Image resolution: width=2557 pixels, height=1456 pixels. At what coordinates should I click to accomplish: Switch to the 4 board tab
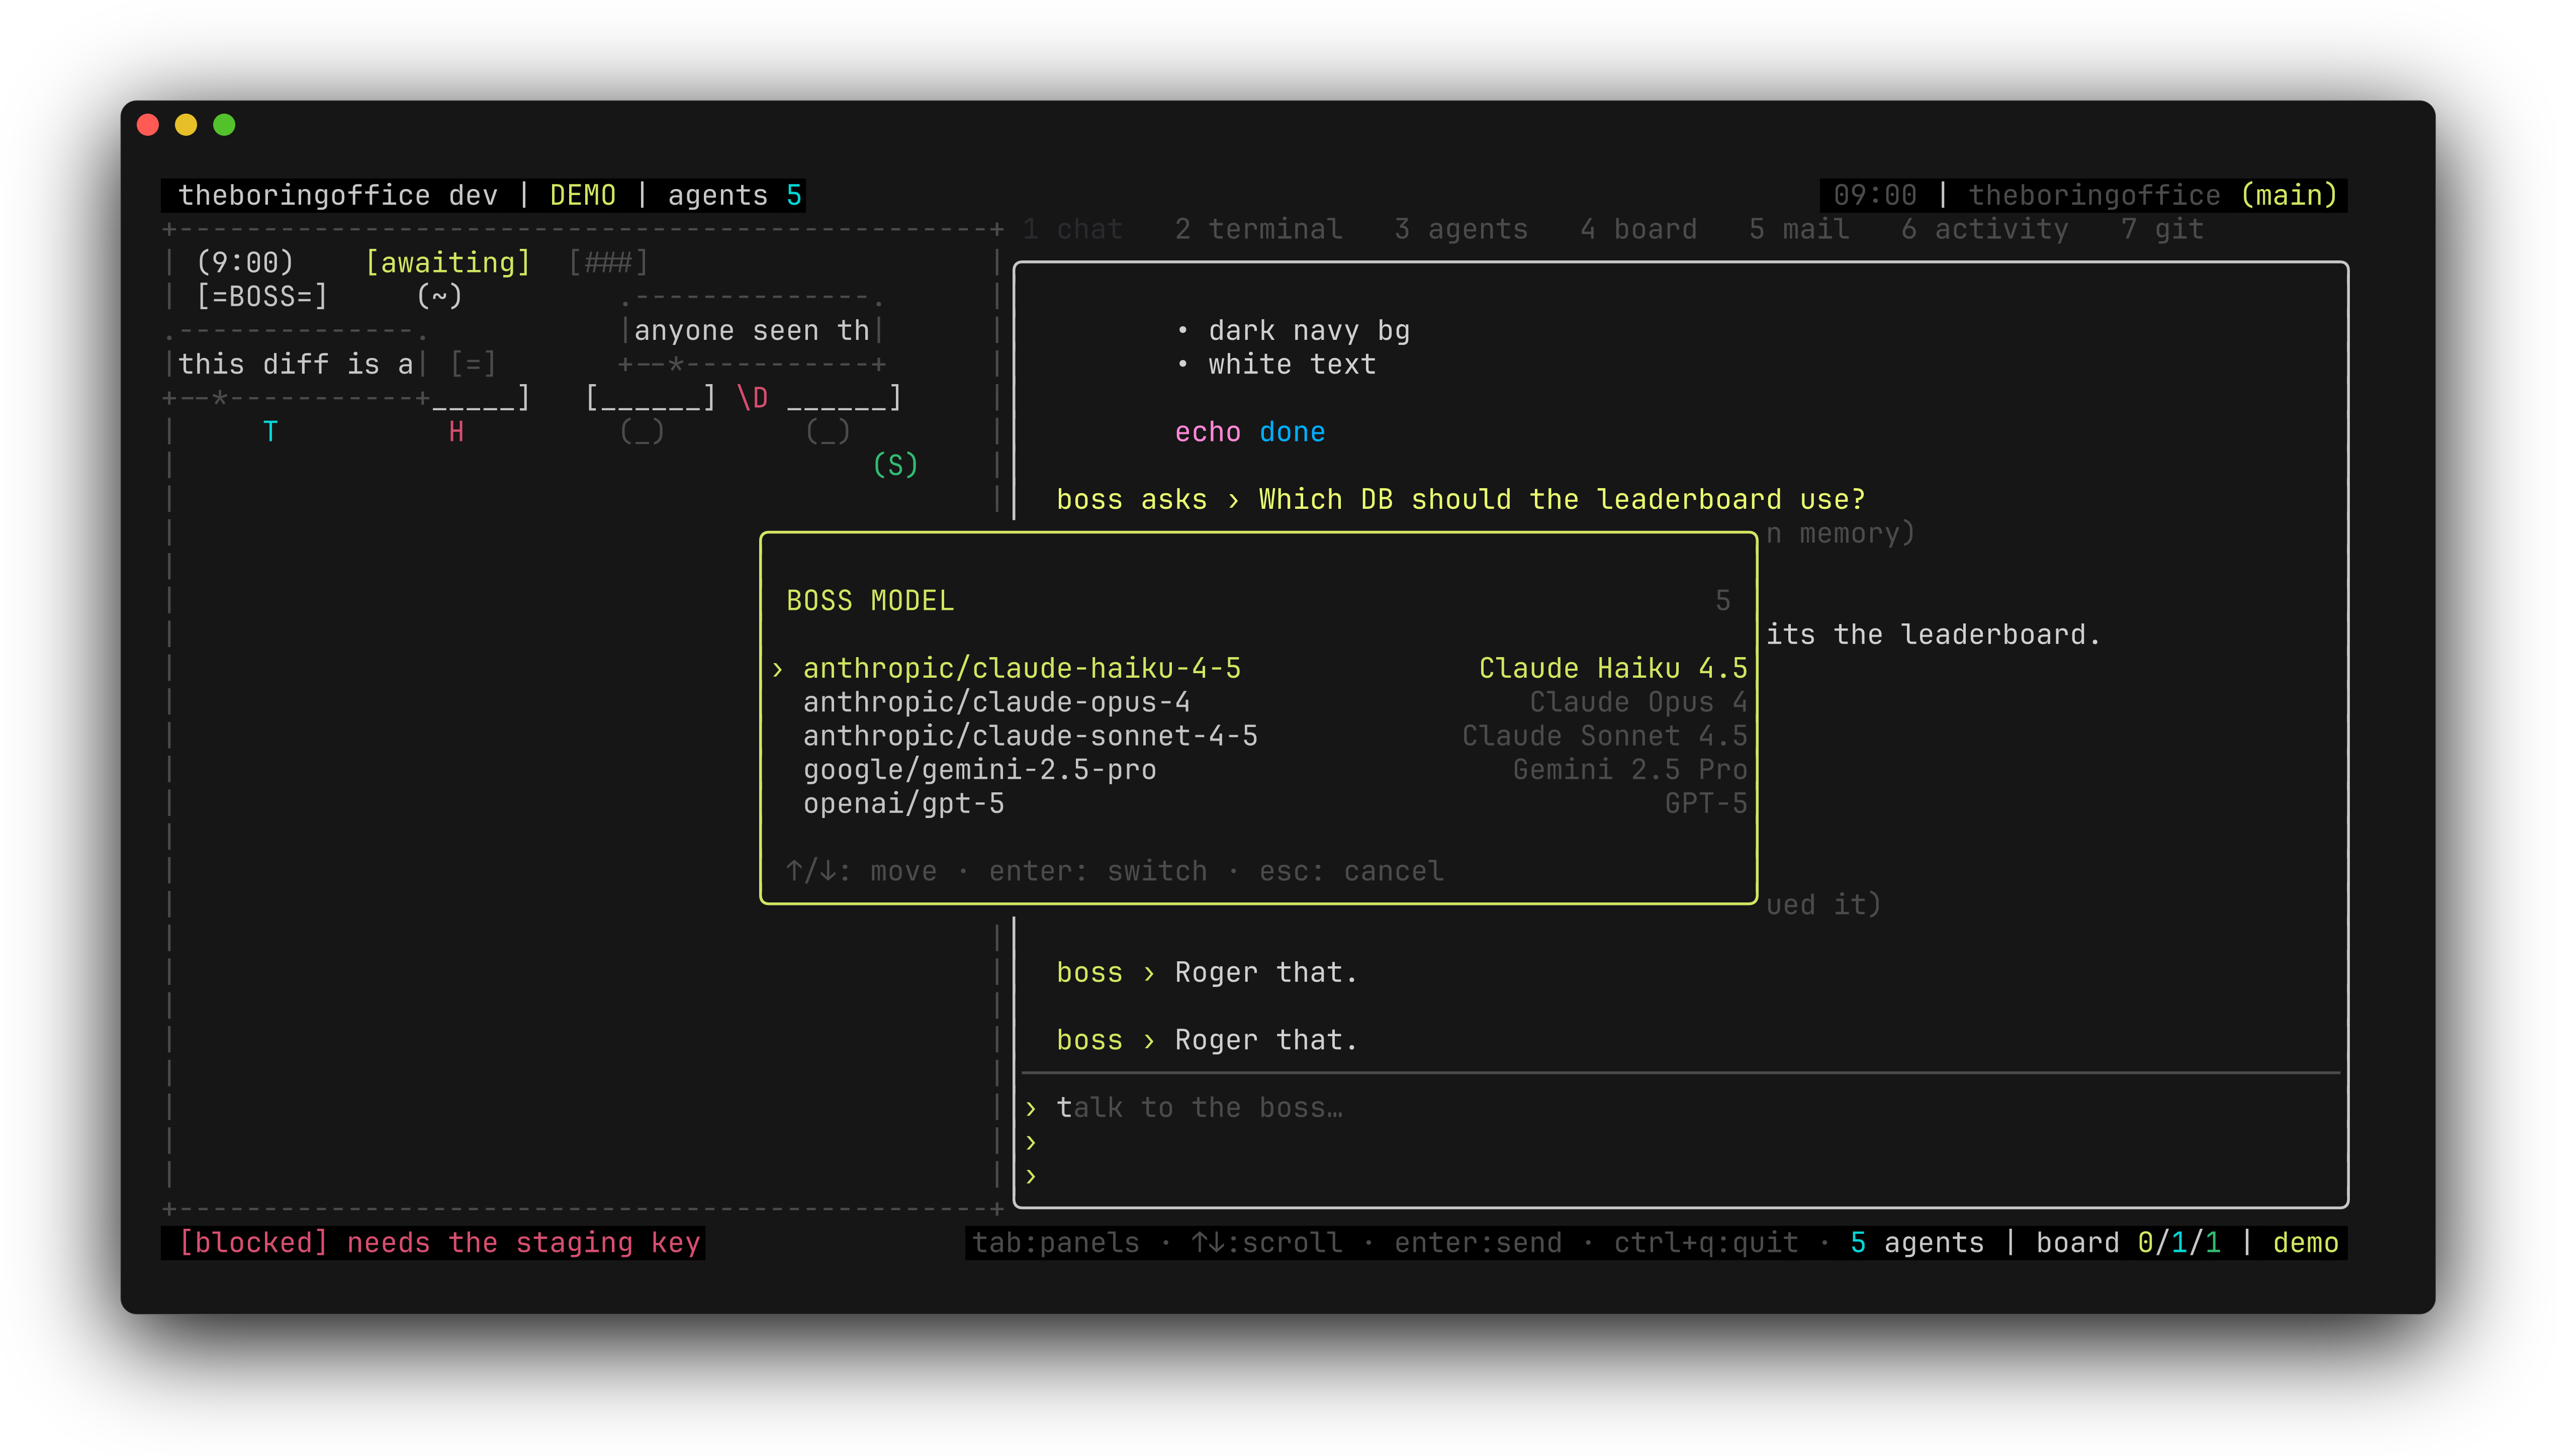pos(1638,229)
